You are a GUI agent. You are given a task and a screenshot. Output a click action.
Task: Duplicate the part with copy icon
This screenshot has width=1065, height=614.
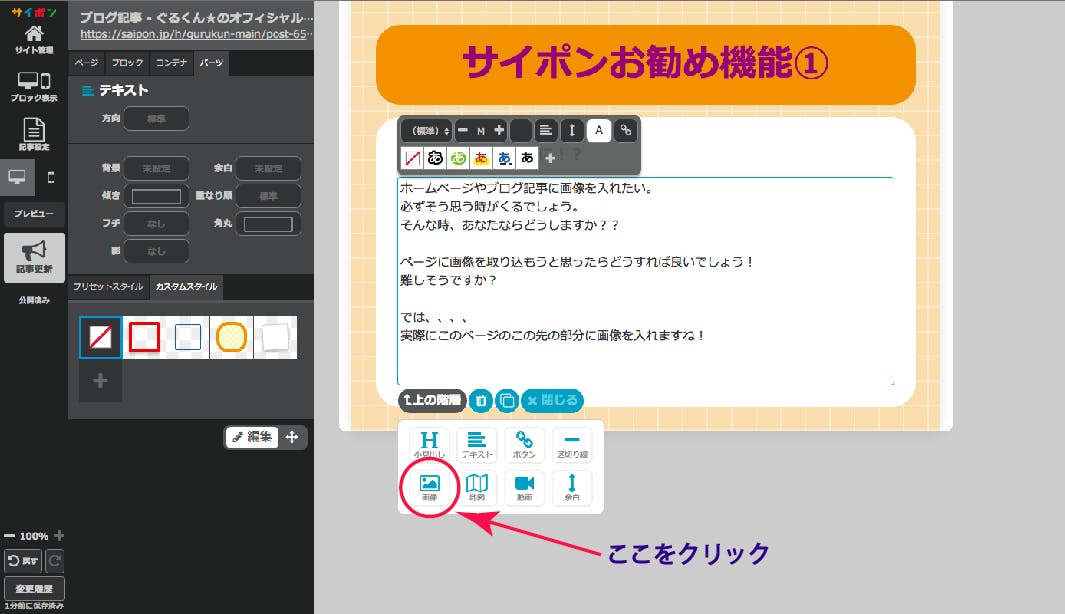pos(507,400)
